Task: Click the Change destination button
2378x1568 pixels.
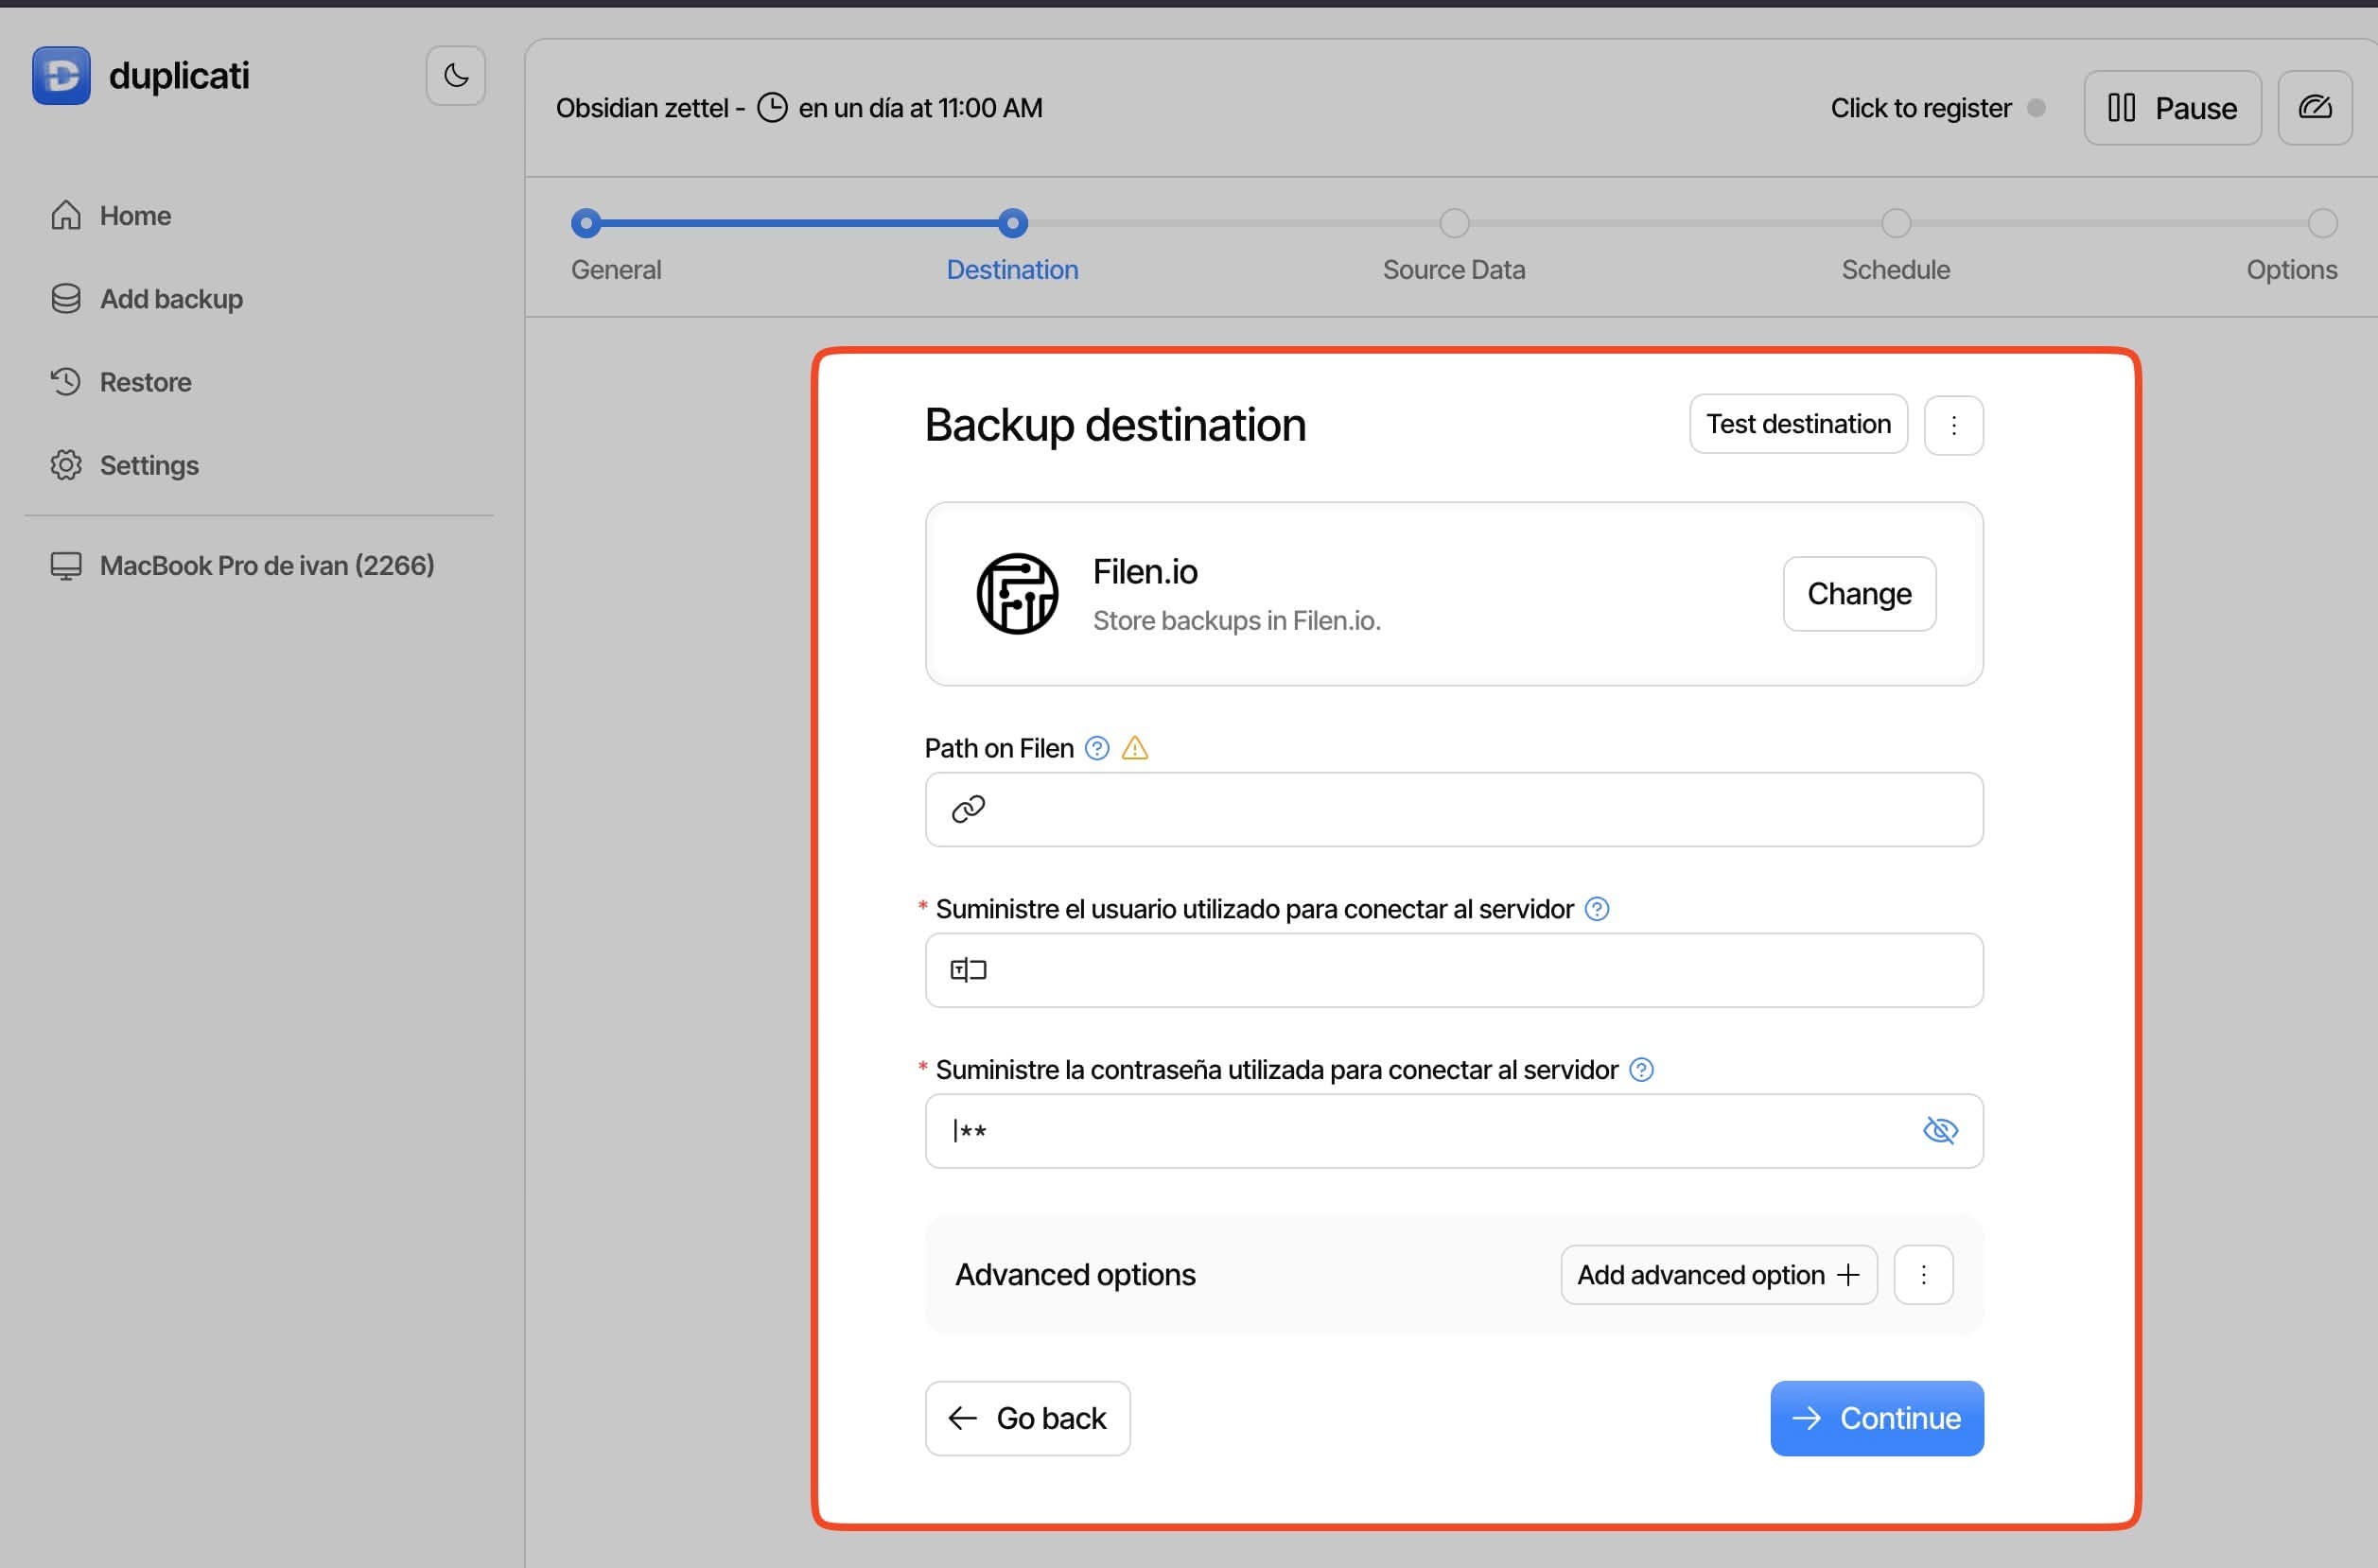Action: click(x=1858, y=594)
